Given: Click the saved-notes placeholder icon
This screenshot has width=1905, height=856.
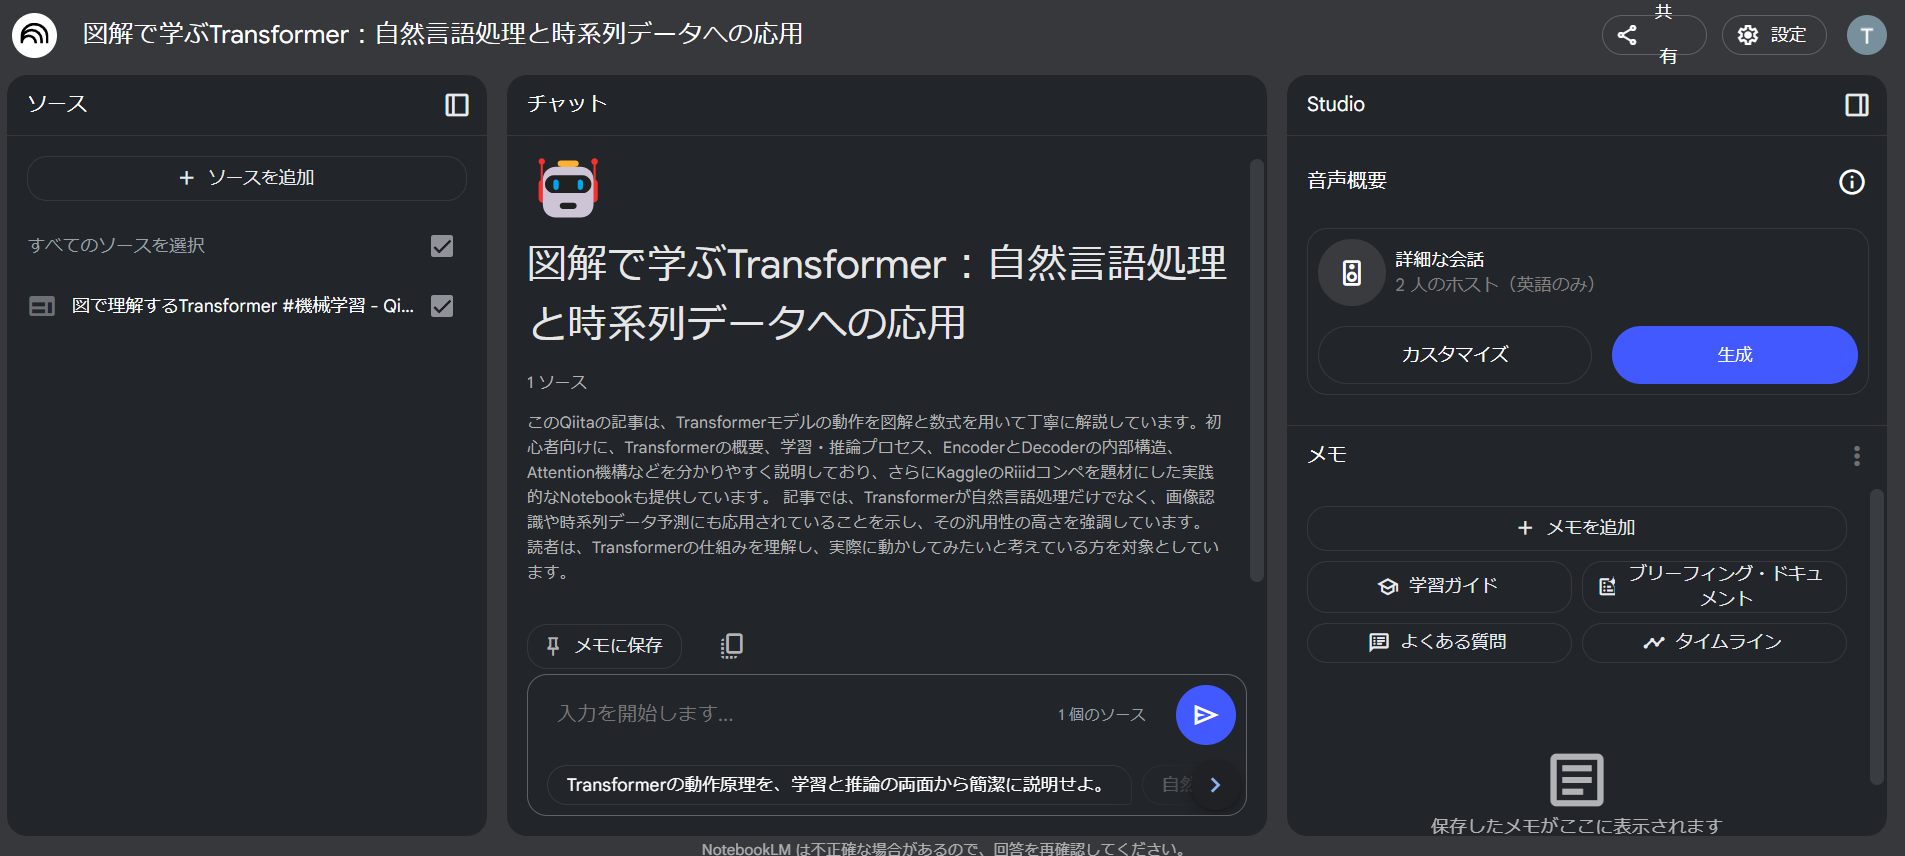Looking at the screenshot, I should click(x=1577, y=780).
